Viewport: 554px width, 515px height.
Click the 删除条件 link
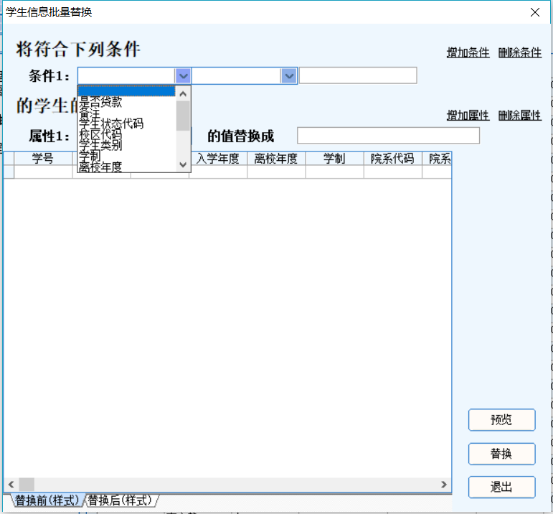520,53
